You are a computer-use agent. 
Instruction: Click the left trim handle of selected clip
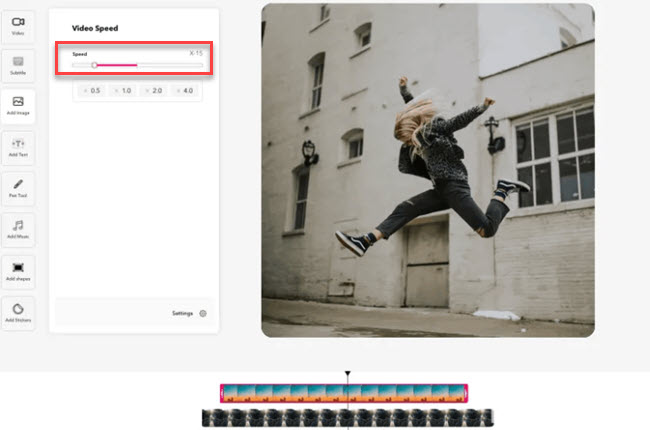point(222,393)
